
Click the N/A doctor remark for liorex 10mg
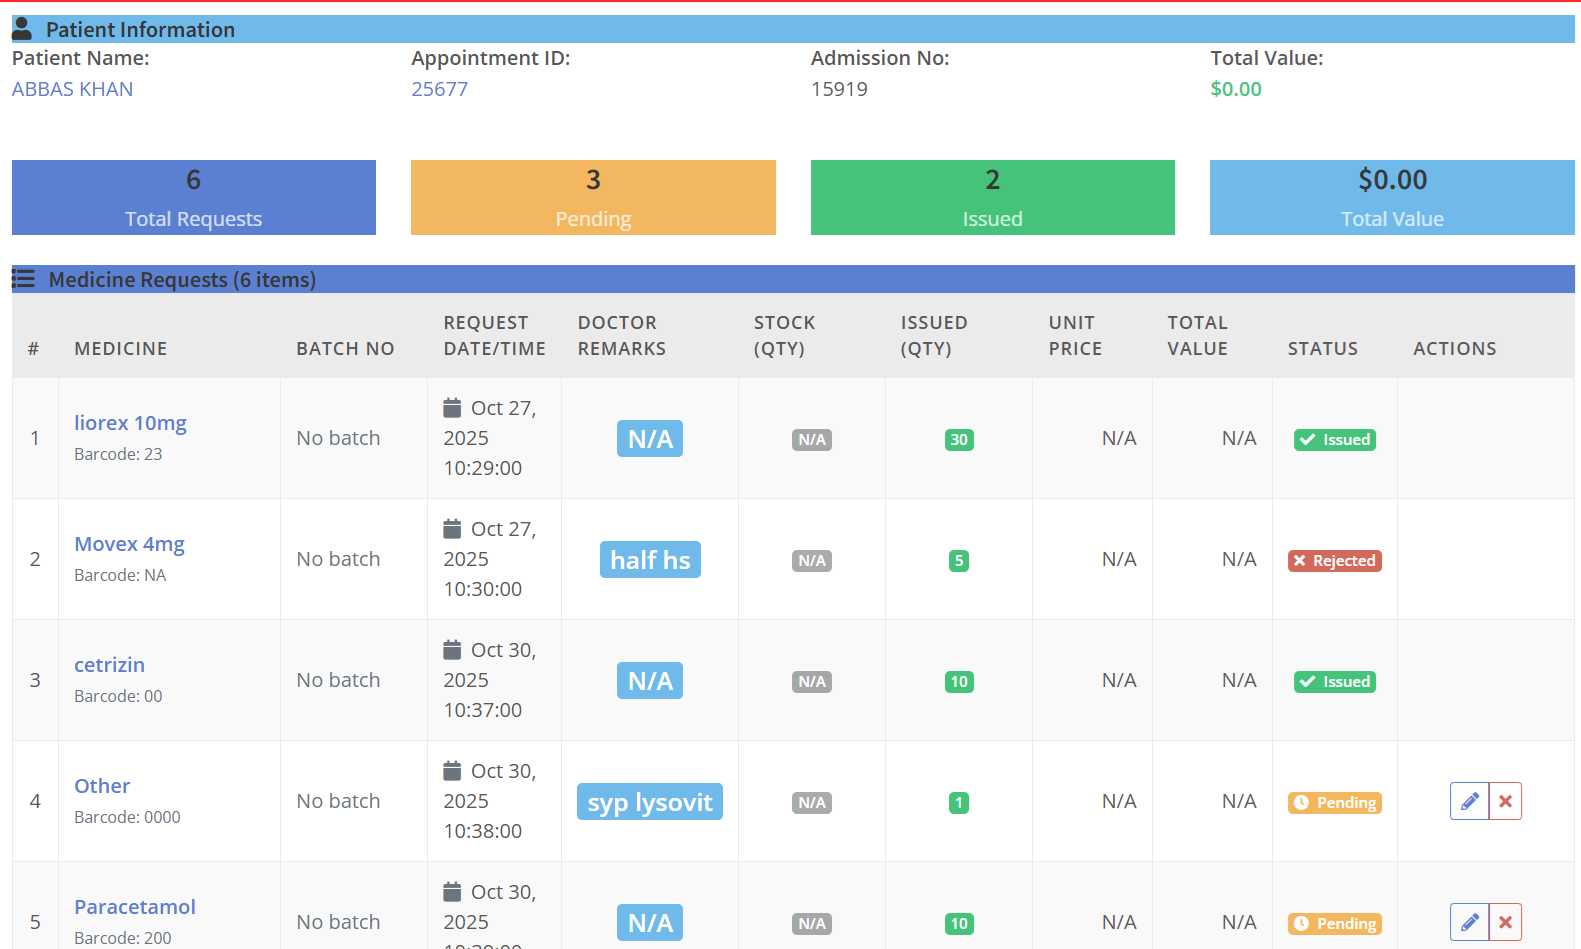(x=650, y=439)
